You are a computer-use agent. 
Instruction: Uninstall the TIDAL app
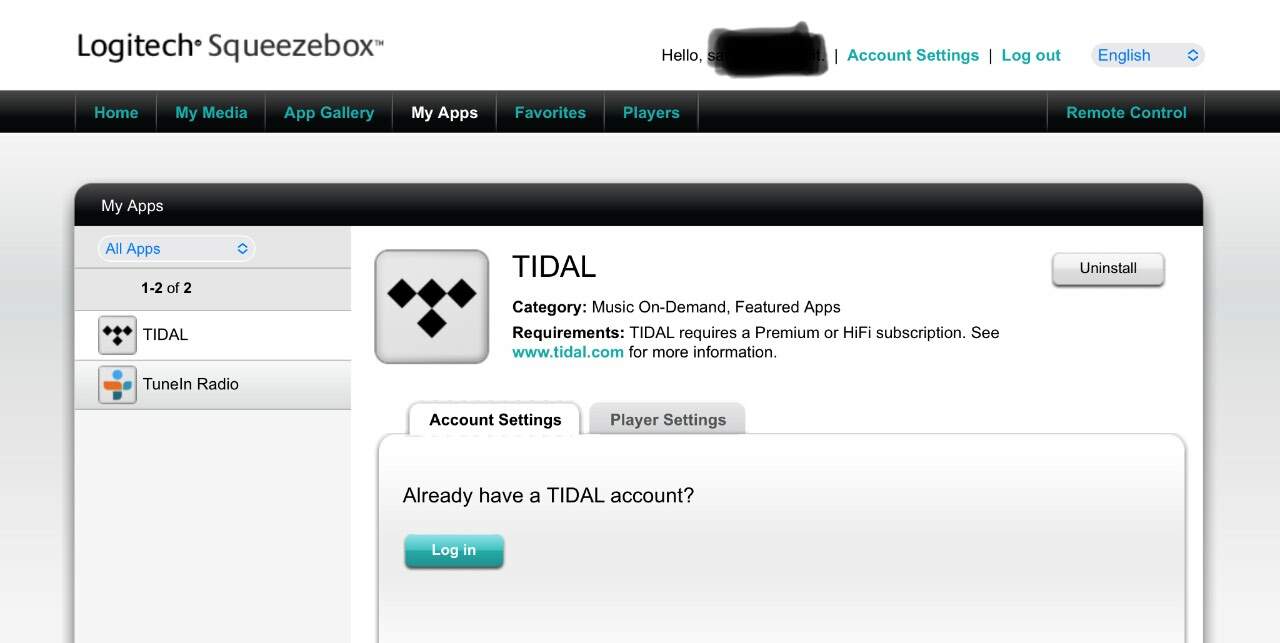click(x=1108, y=269)
